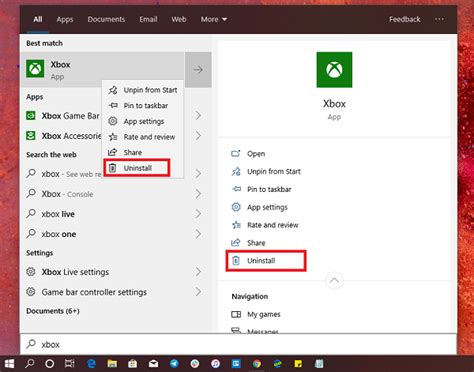The width and height of the screenshot is (474, 372).
Task: Collapse the actions list with the up chevron circle
Action: pos(334,280)
